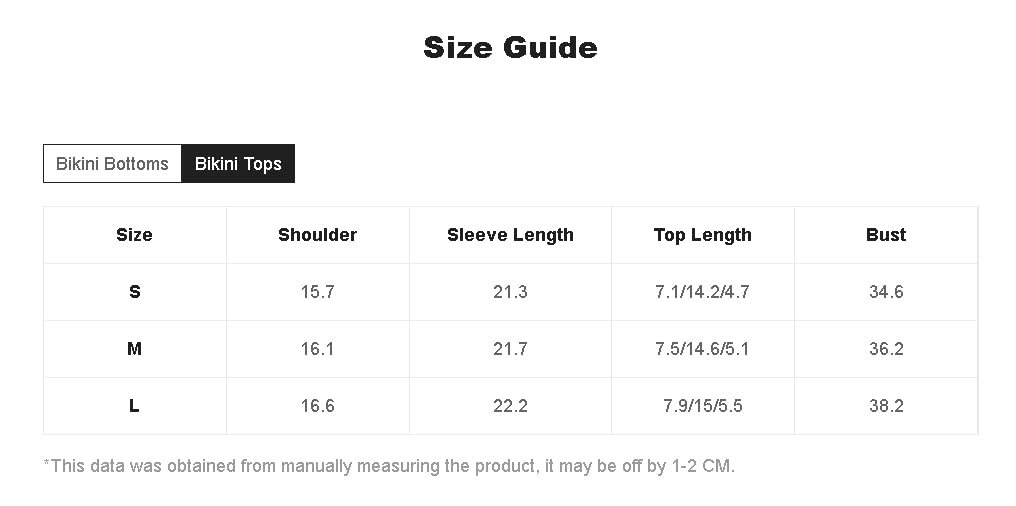Click the 22.2 sleeve length value

coord(510,406)
